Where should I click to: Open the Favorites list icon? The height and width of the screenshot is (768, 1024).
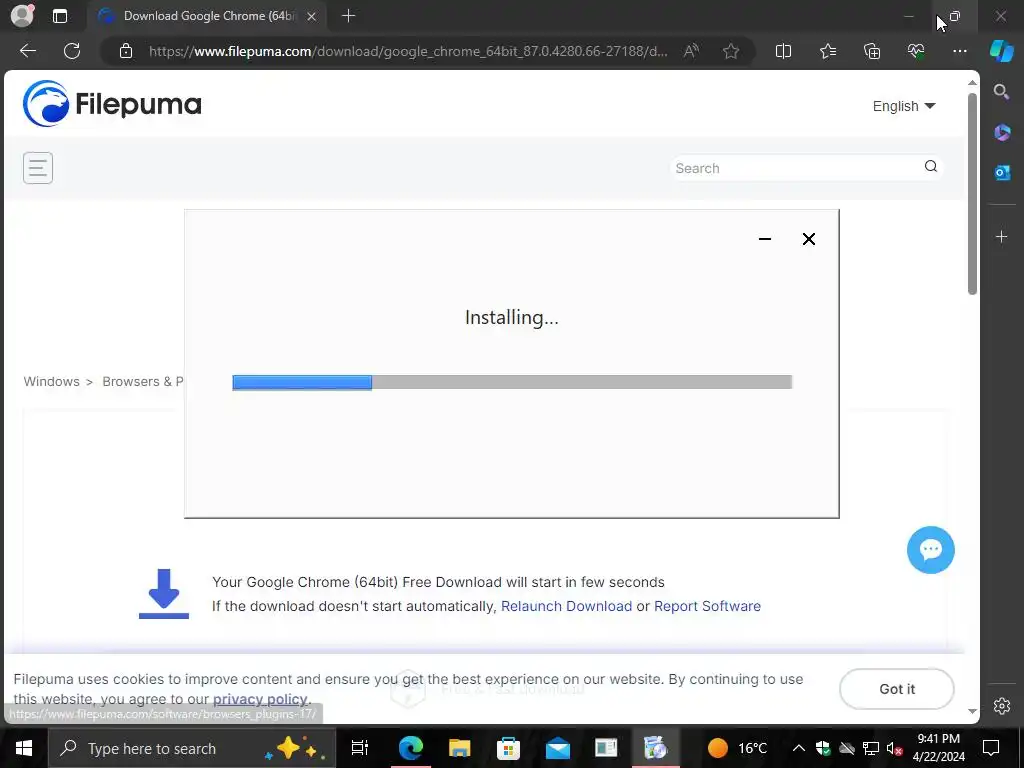827,51
